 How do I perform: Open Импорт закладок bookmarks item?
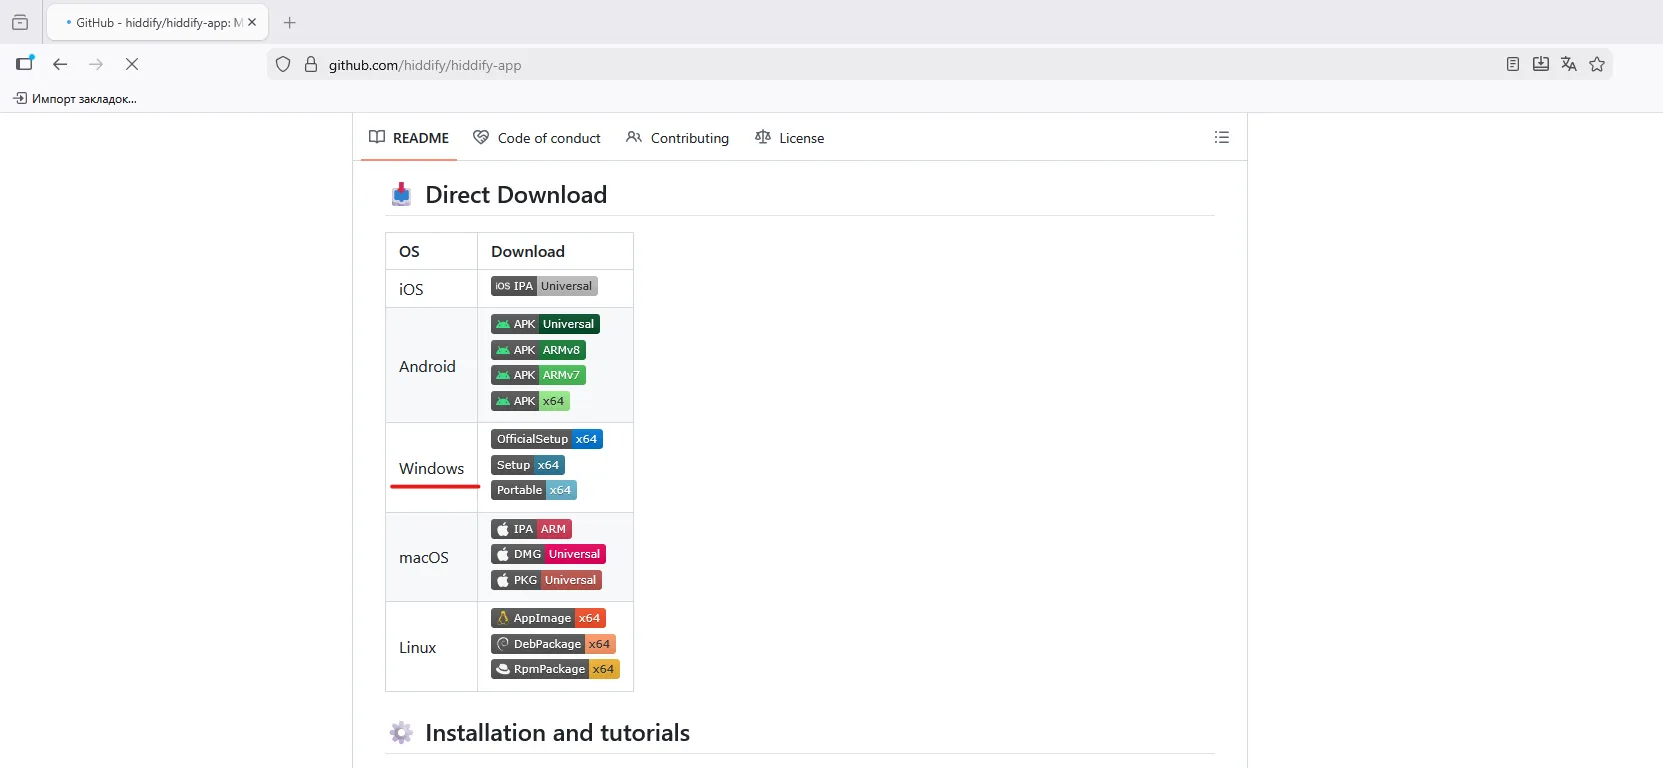pos(75,99)
